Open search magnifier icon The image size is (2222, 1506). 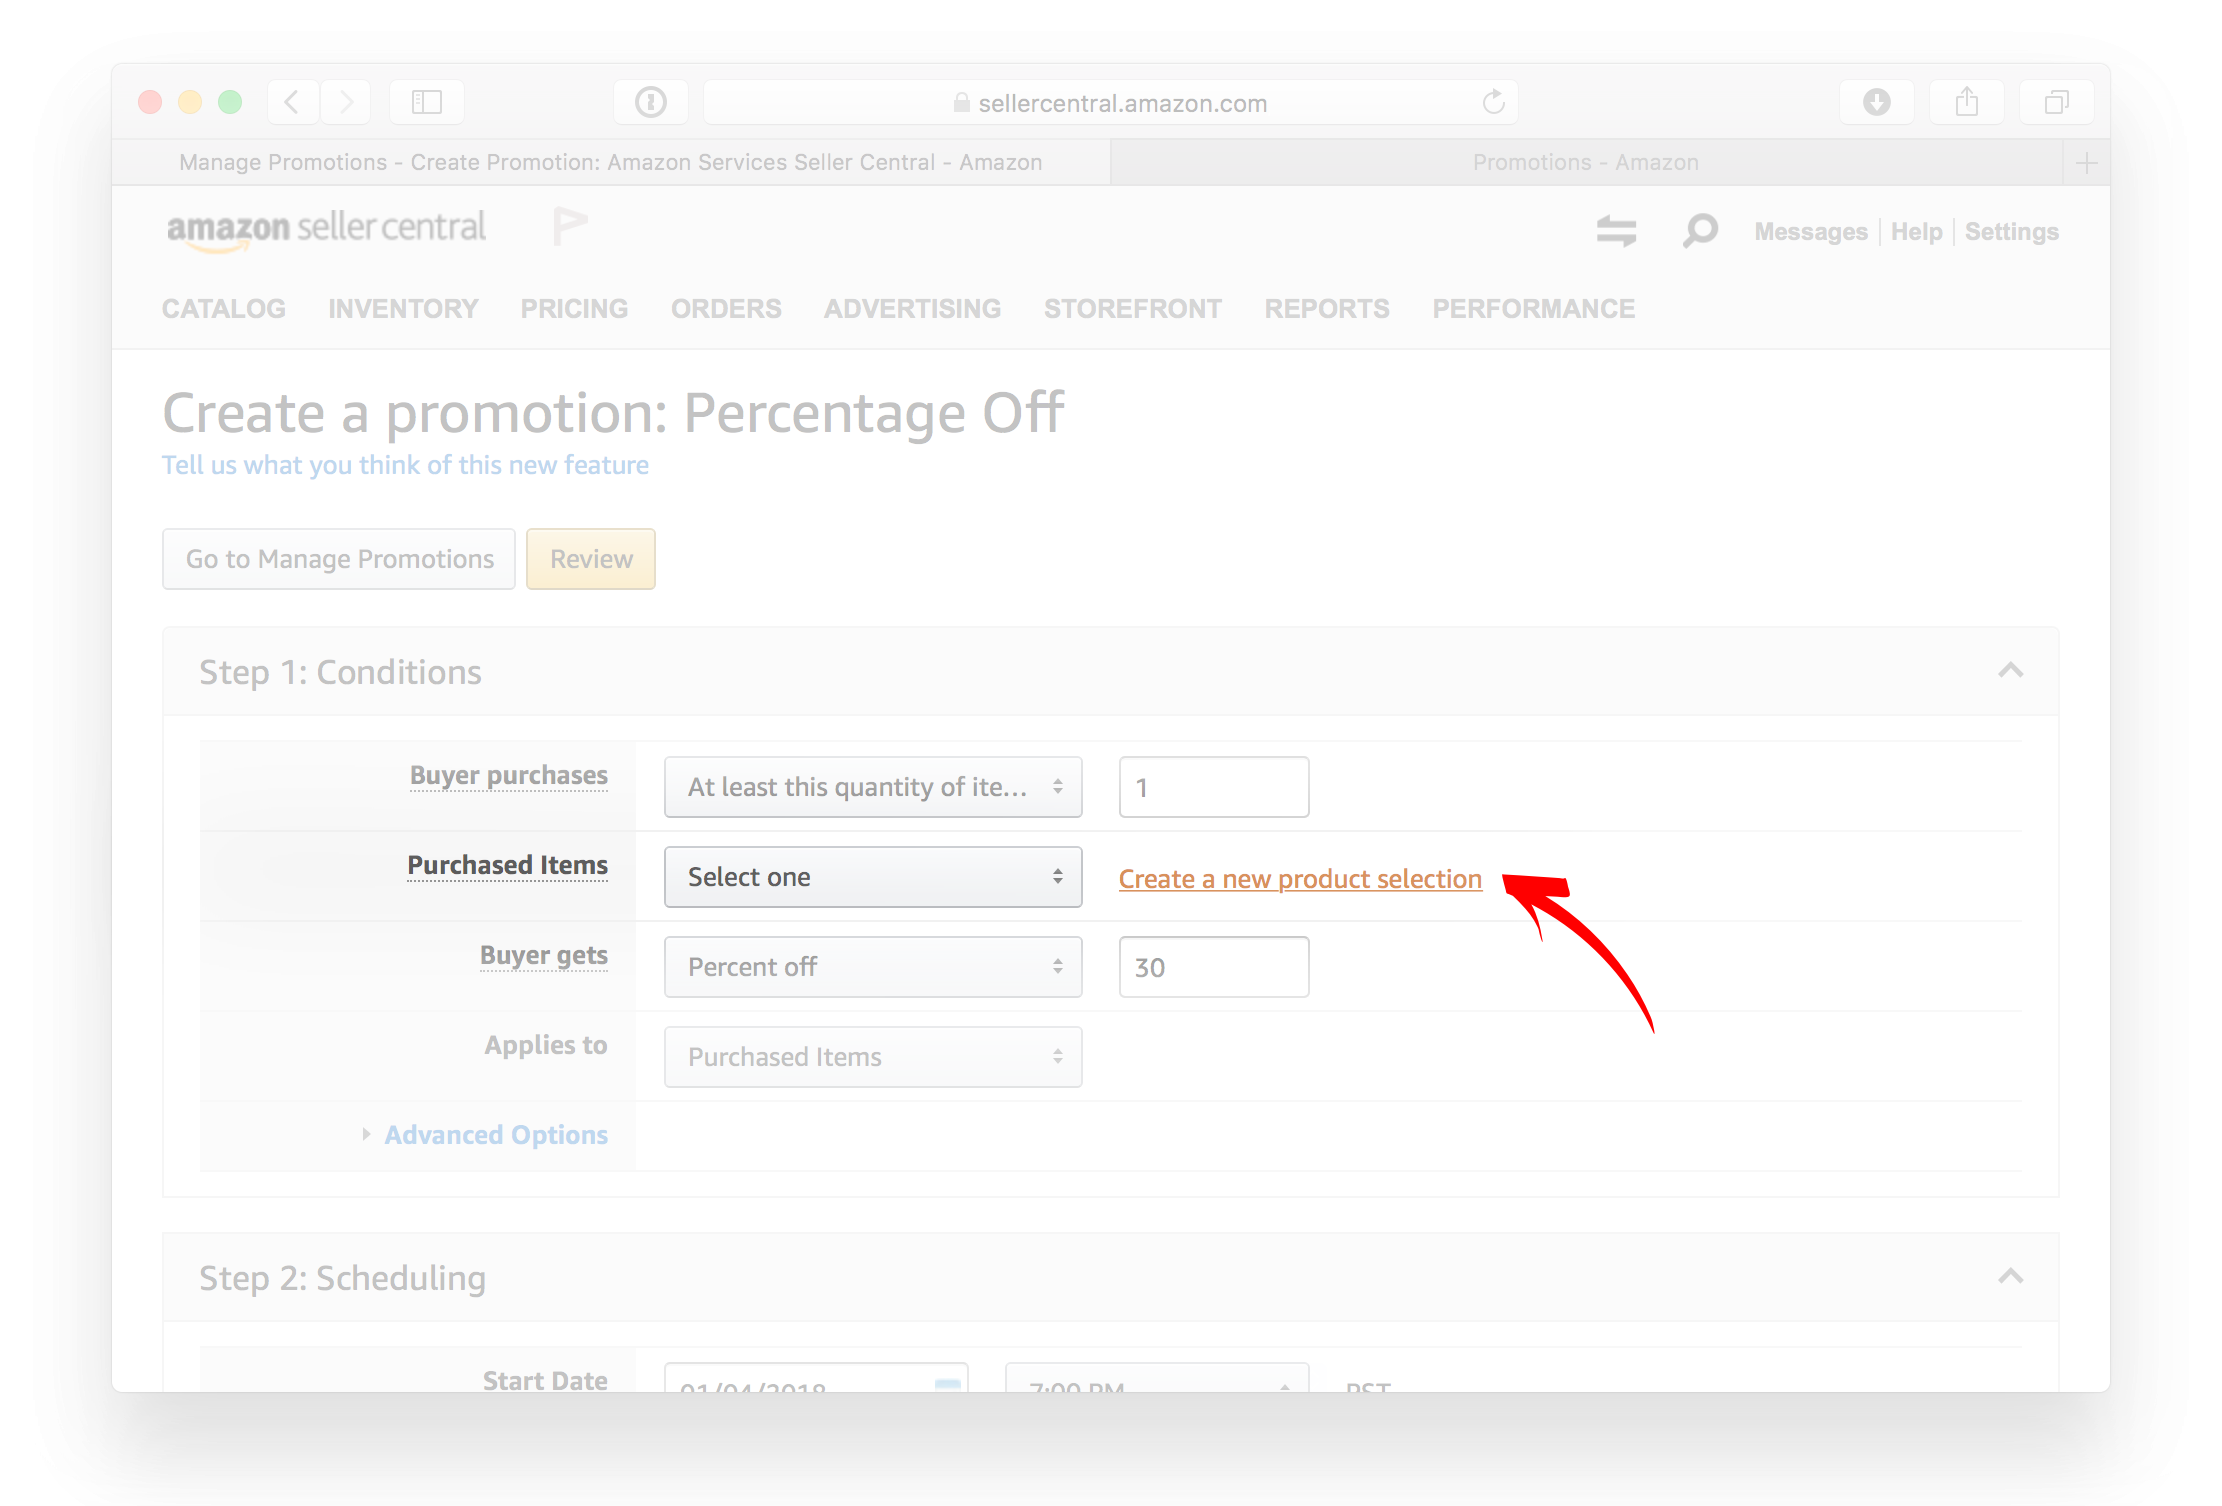click(1699, 231)
